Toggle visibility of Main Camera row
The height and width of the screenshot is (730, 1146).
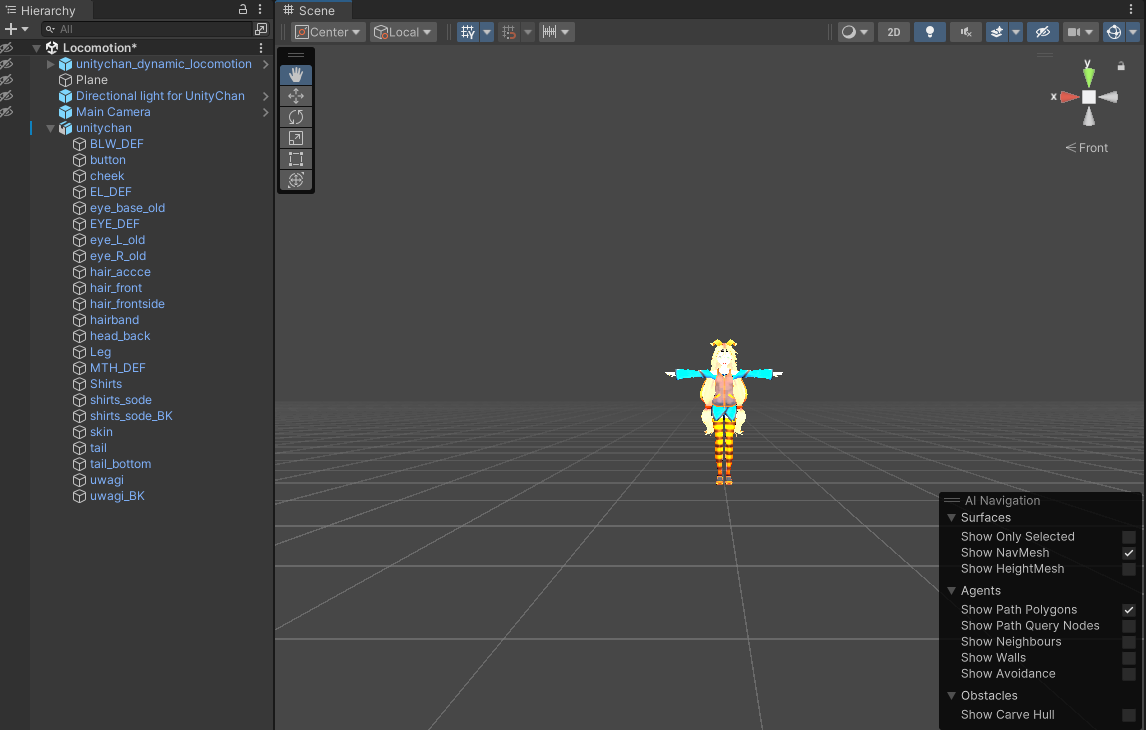pos(7,112)
